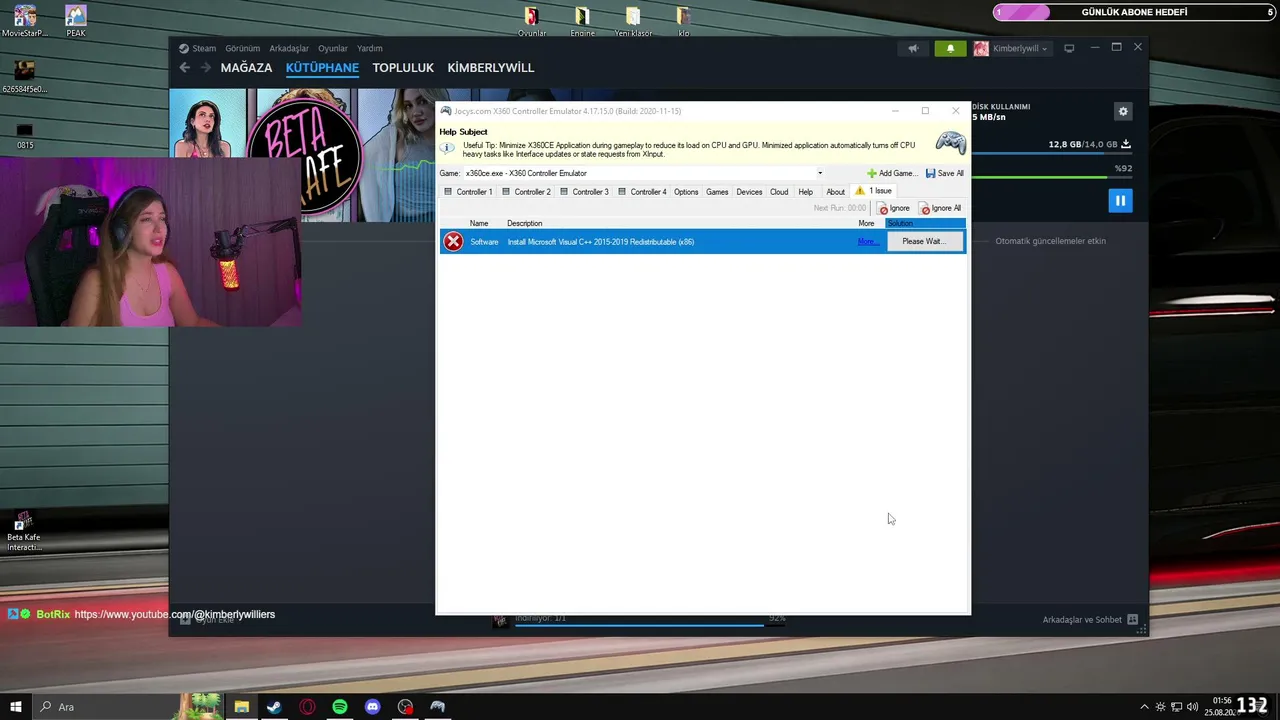Viewport: 1280px width, 720px height.
Task: Select the 1 Issue tab
Action: pyautogui.click(x=873, y=190)
